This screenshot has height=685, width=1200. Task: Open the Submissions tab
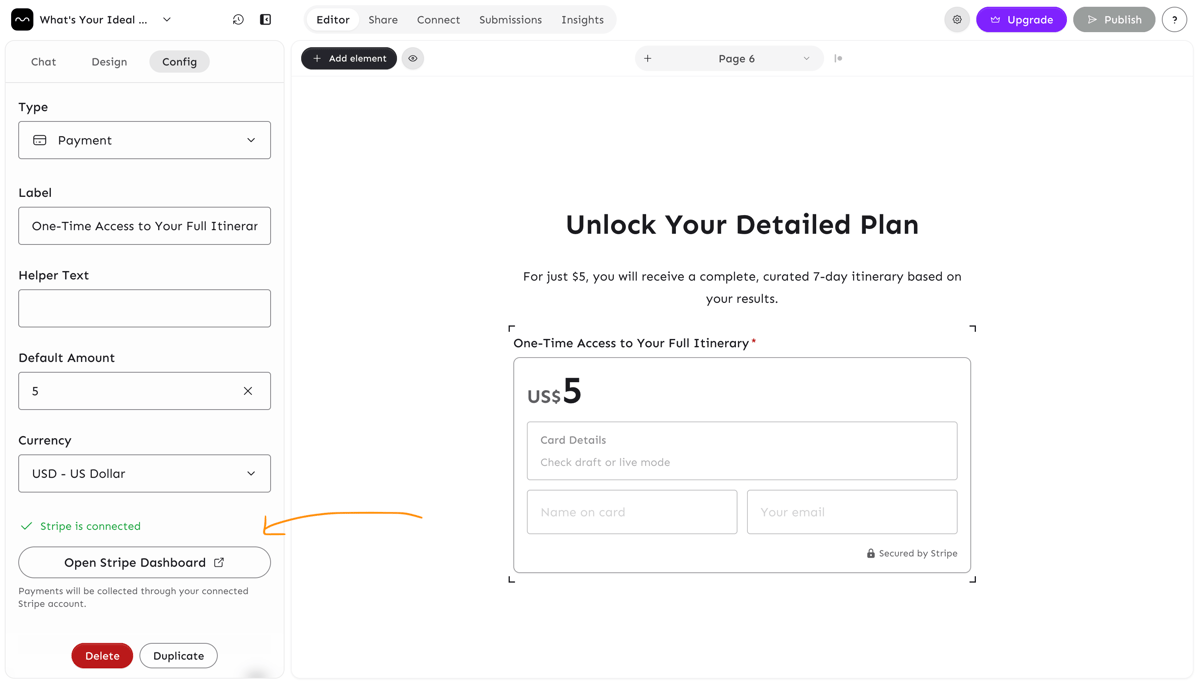(510, 20)
